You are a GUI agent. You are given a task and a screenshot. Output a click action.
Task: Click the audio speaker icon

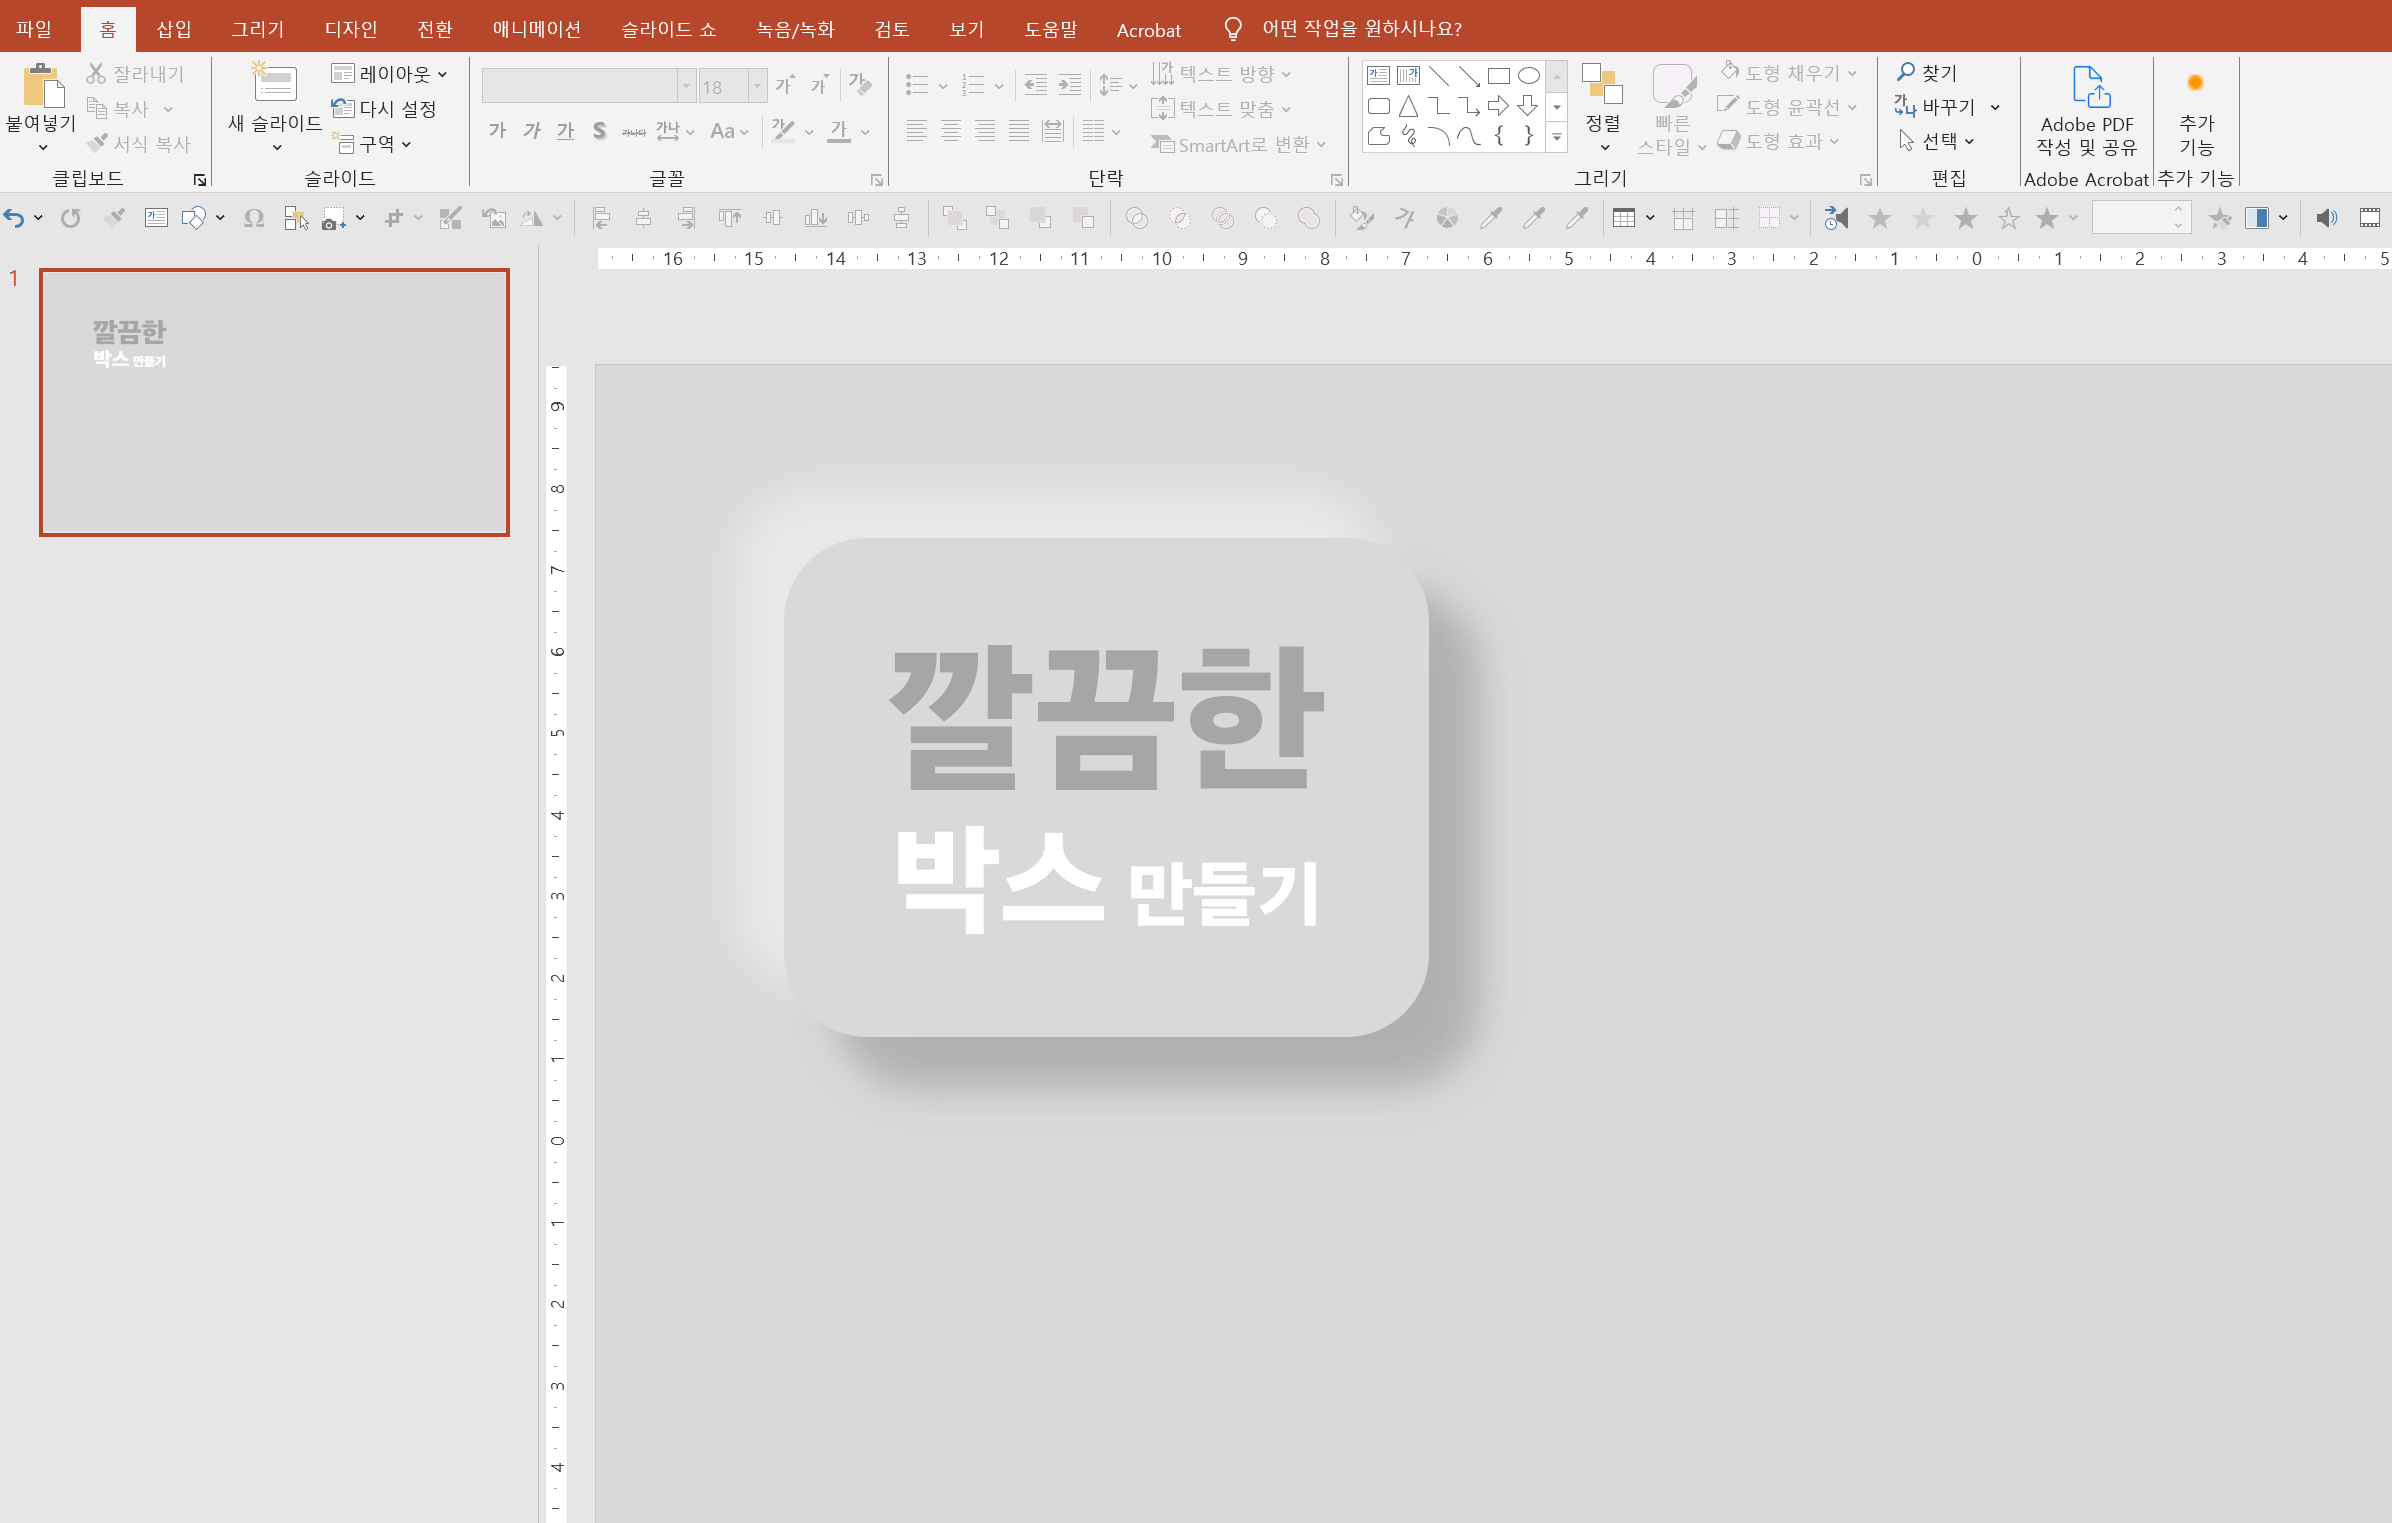pos(2326,218)
